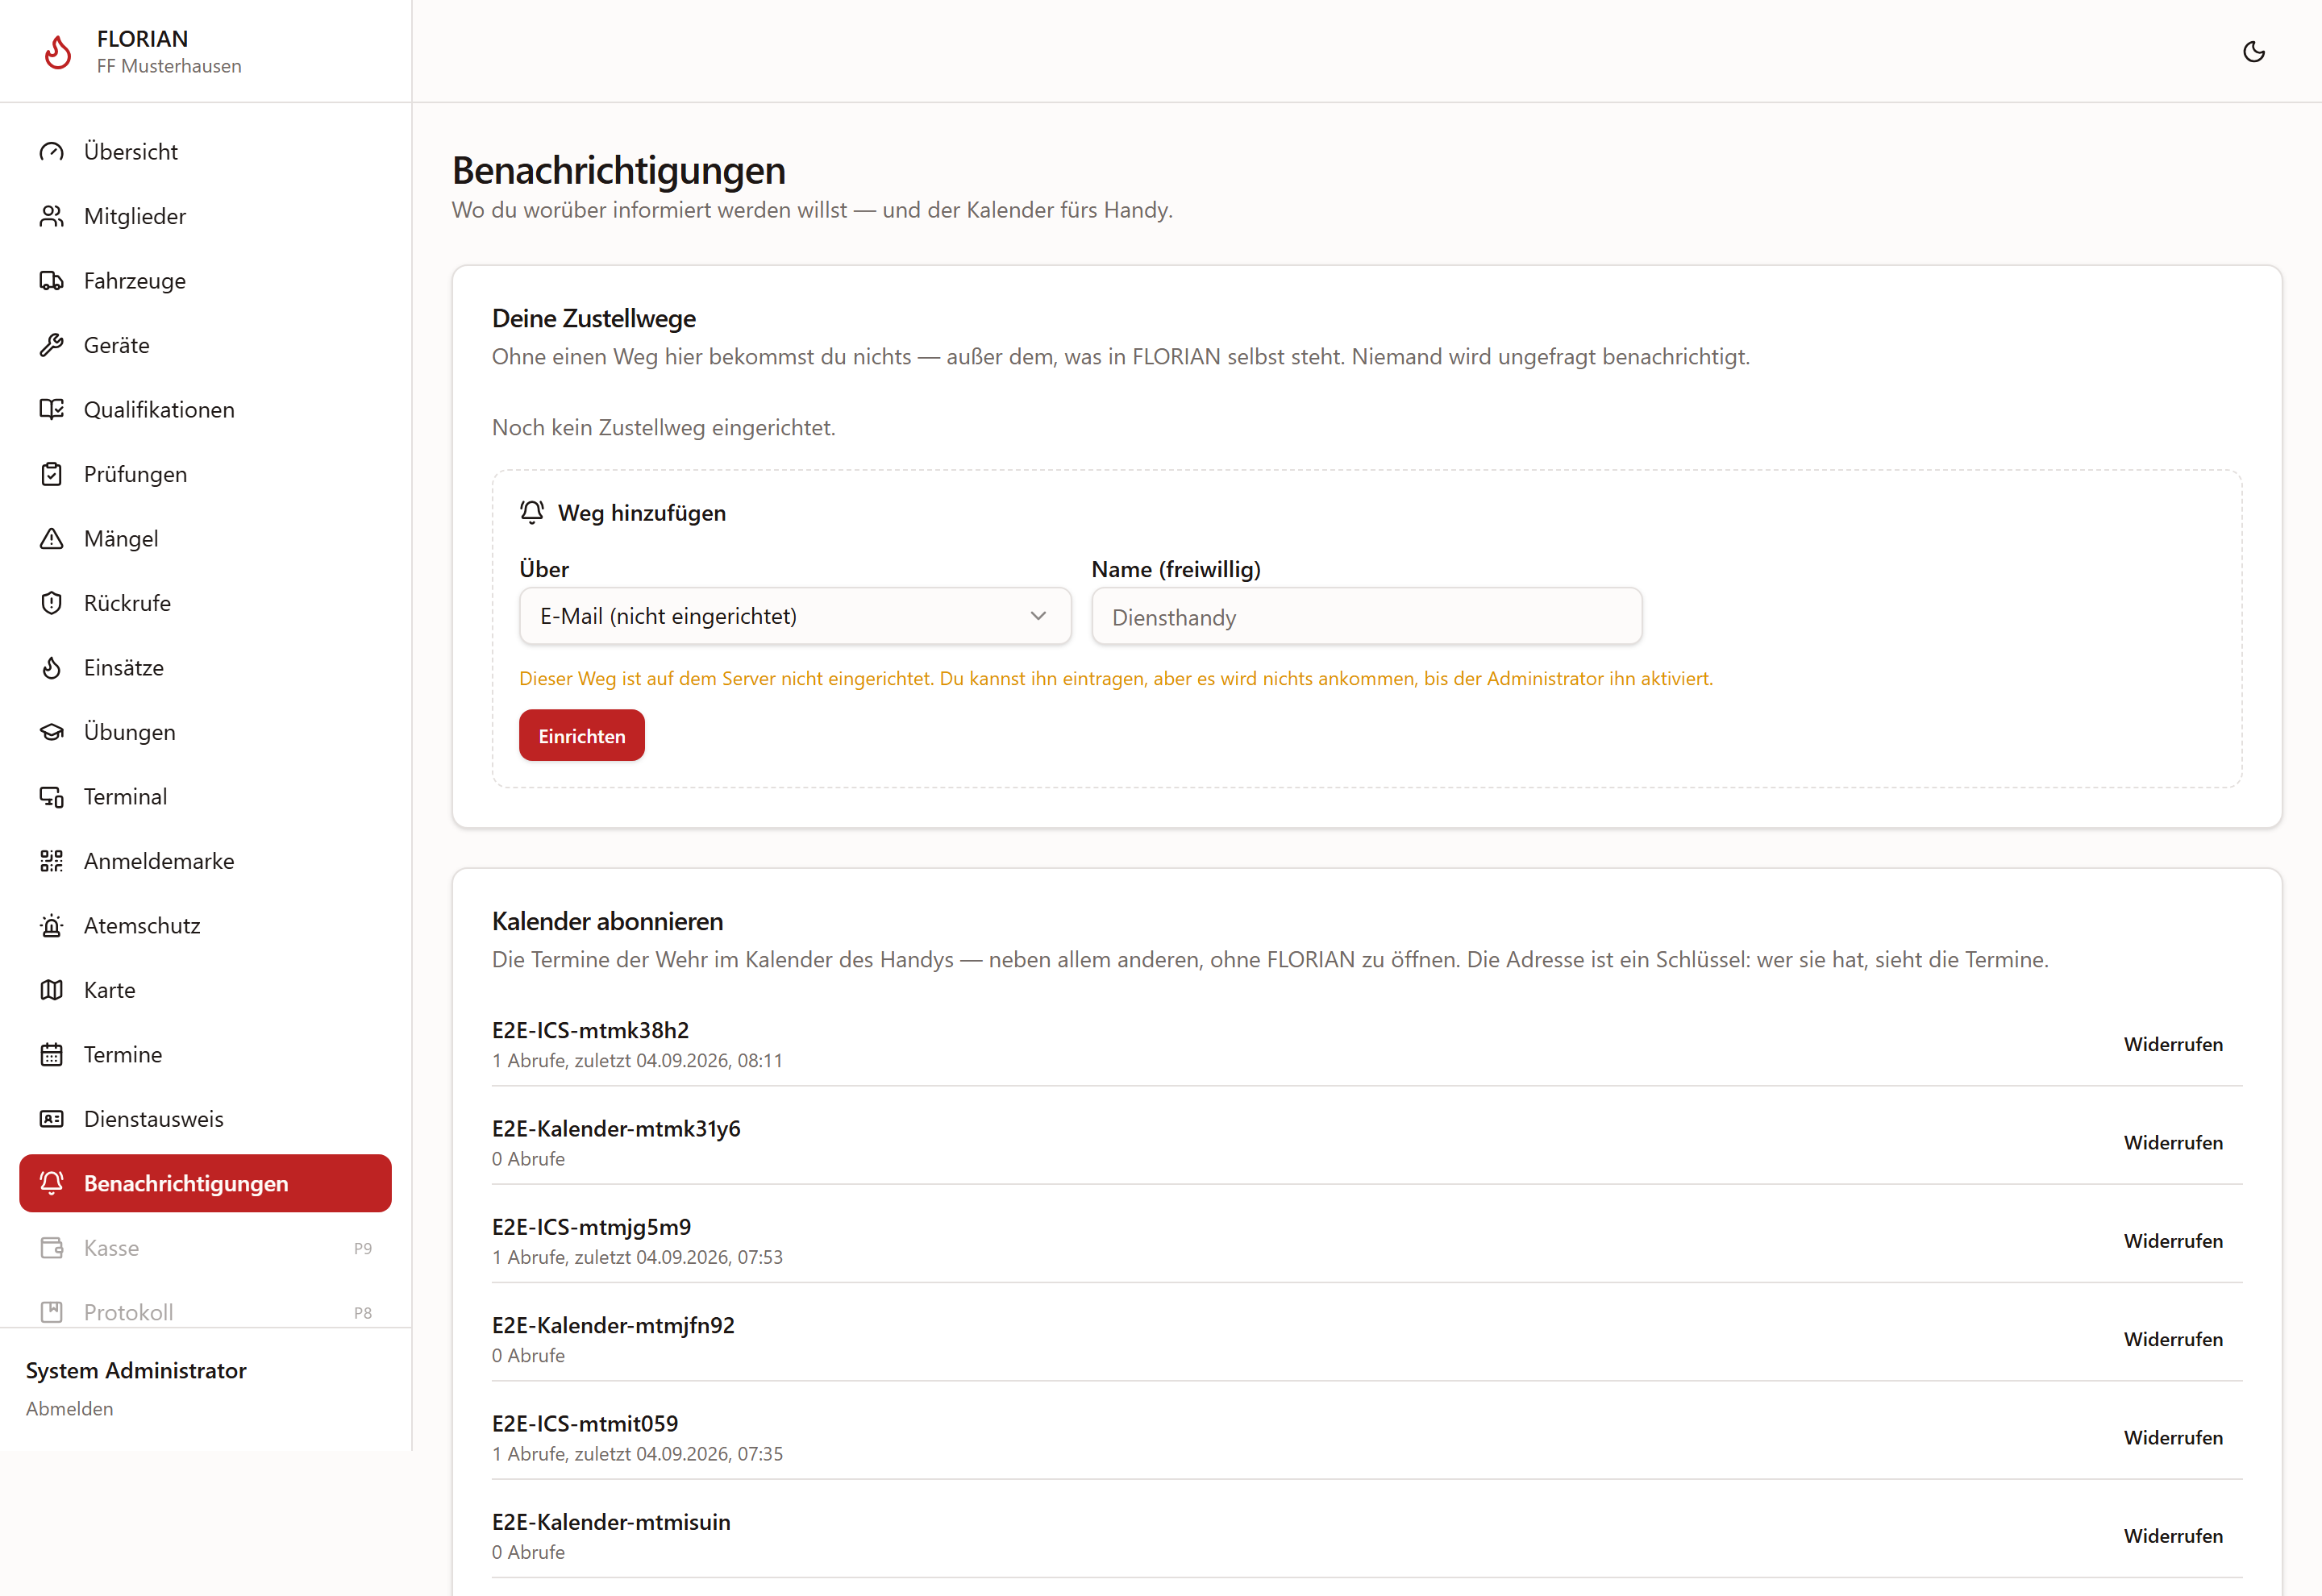2322x1596 pixels.
Task: Click the FLORIAN flame logo
Action: click(58, 52)
